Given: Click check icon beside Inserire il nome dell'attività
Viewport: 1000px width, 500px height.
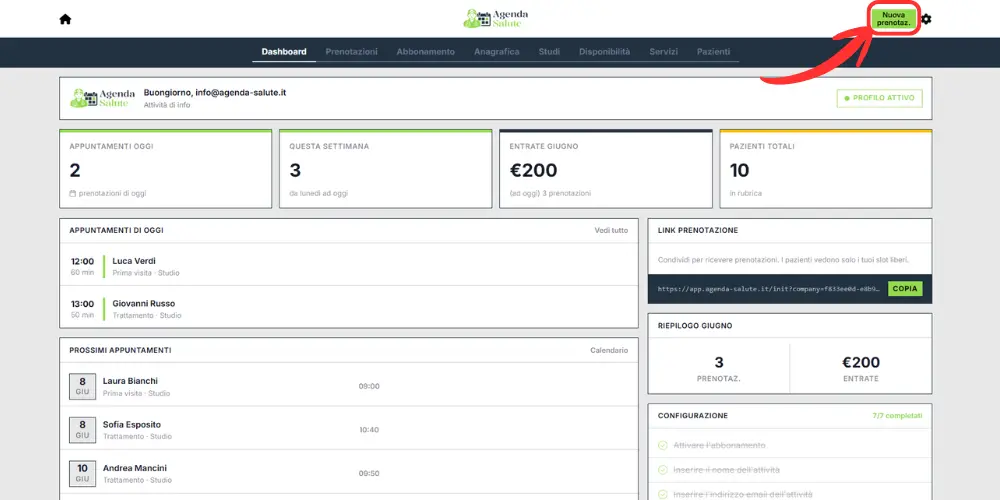Looking at the screenshot, I should pos(663,470).
